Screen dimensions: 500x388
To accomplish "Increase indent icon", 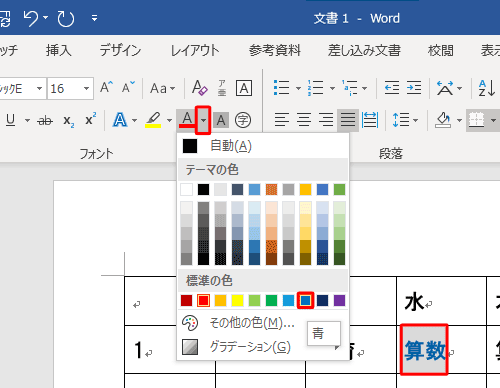I will point(414,88).
